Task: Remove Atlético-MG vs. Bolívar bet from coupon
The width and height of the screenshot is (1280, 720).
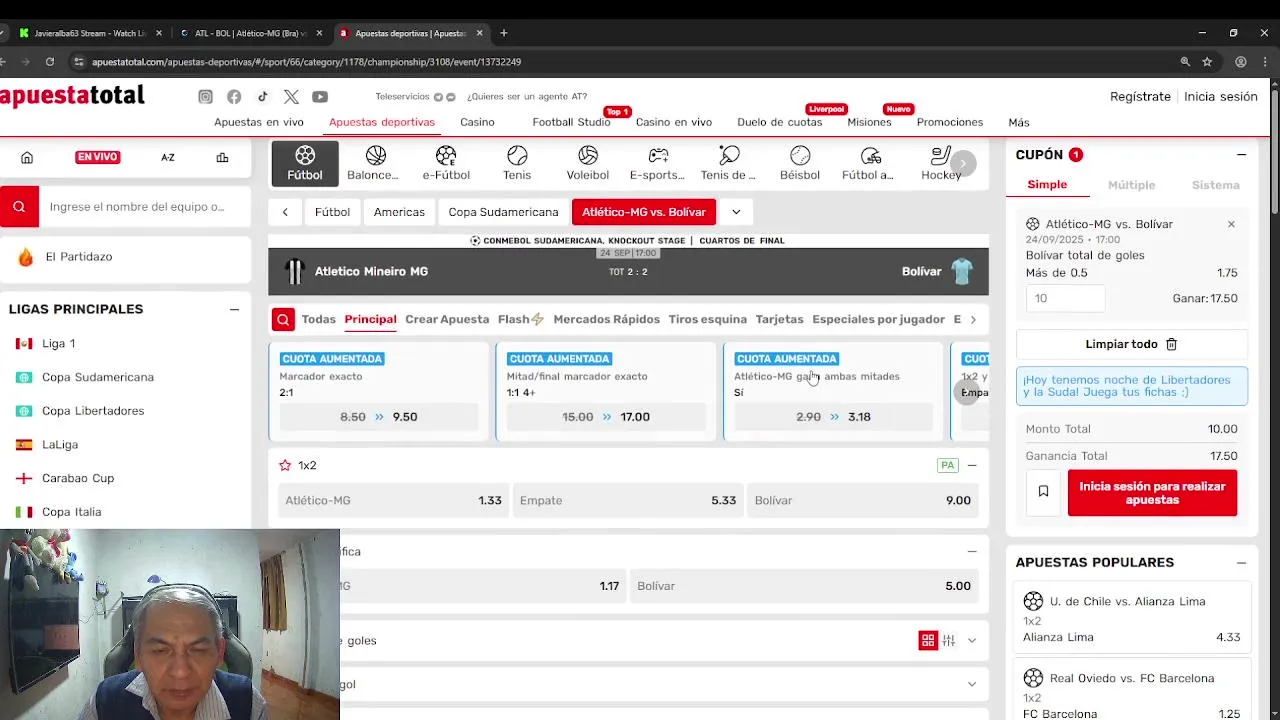Action: 1231,224
